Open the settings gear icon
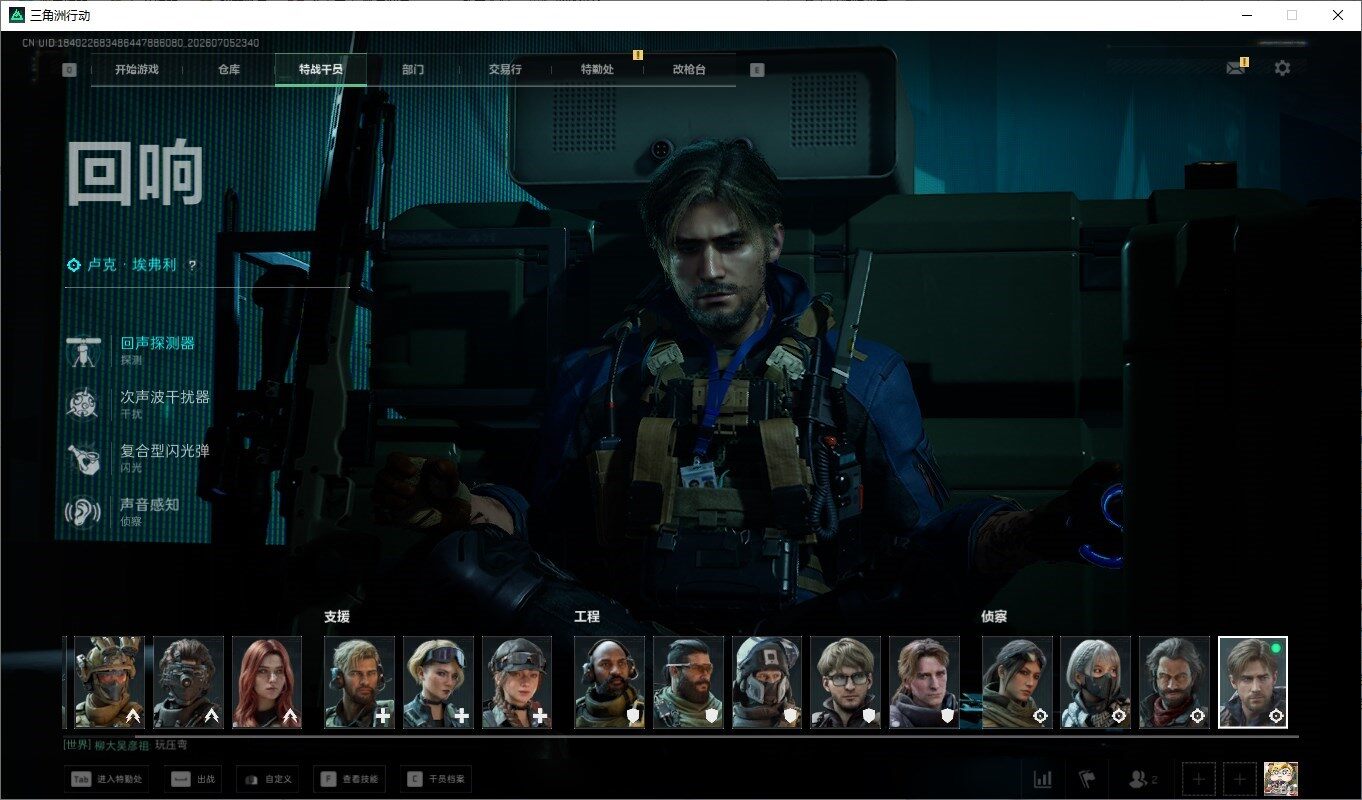The width and height of the screenshot is (1362, 800). (x=1282, y=68)
